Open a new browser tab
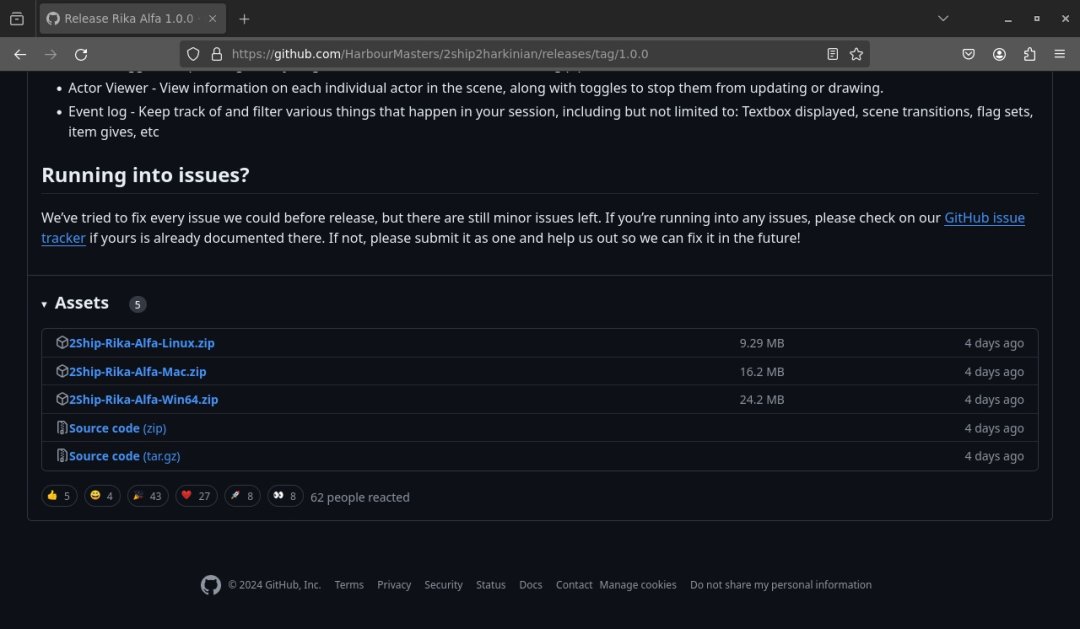This screenshot has width=1080, height=629. point(244,18)
